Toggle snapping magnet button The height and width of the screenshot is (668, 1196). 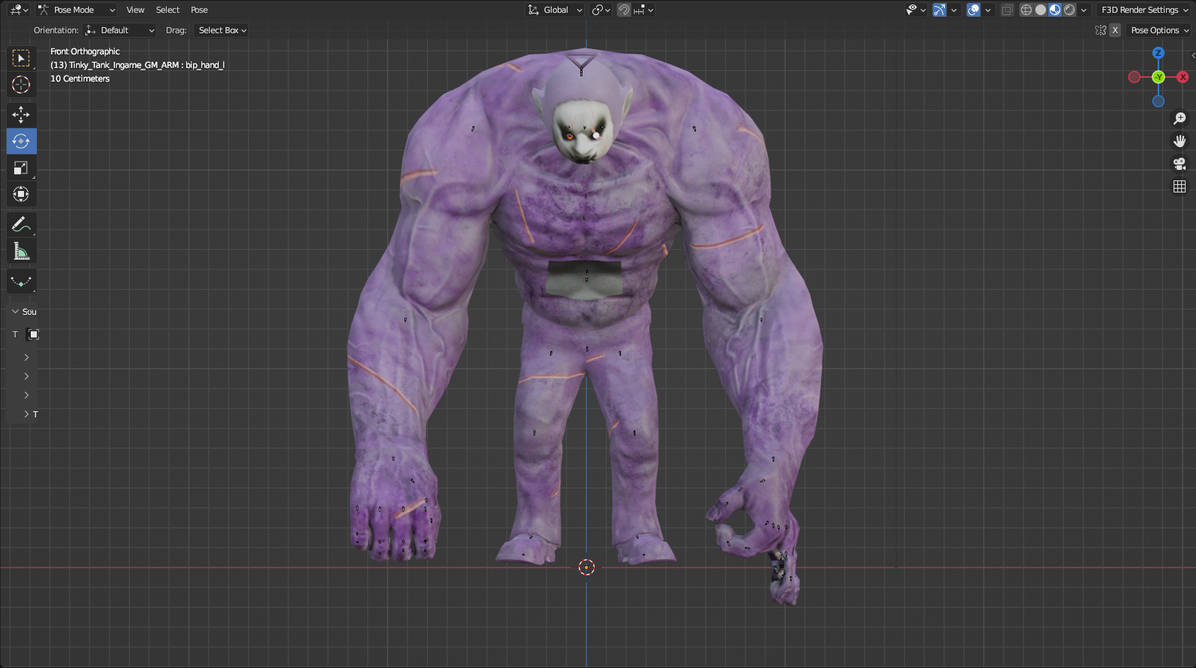click(624, 10)
